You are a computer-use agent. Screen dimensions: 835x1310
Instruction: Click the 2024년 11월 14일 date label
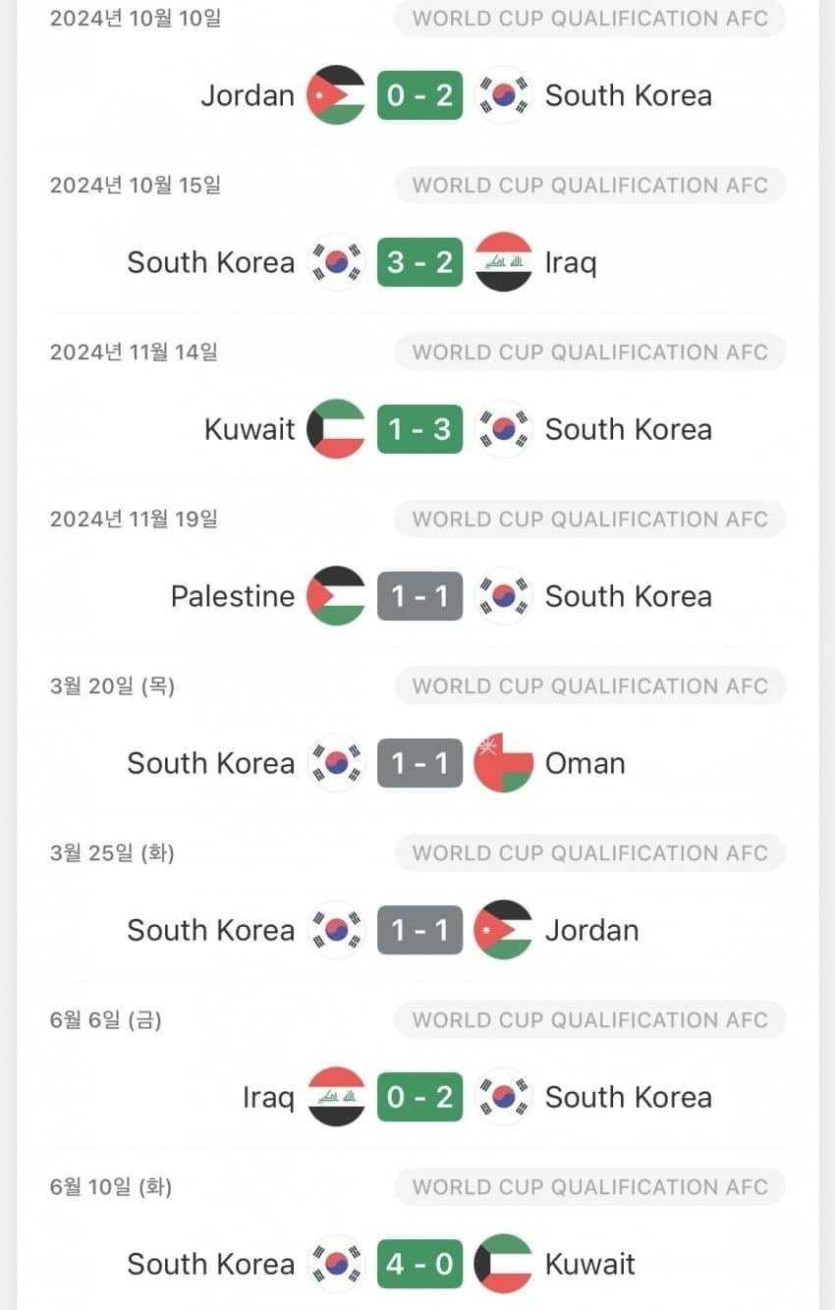point(134,352)
